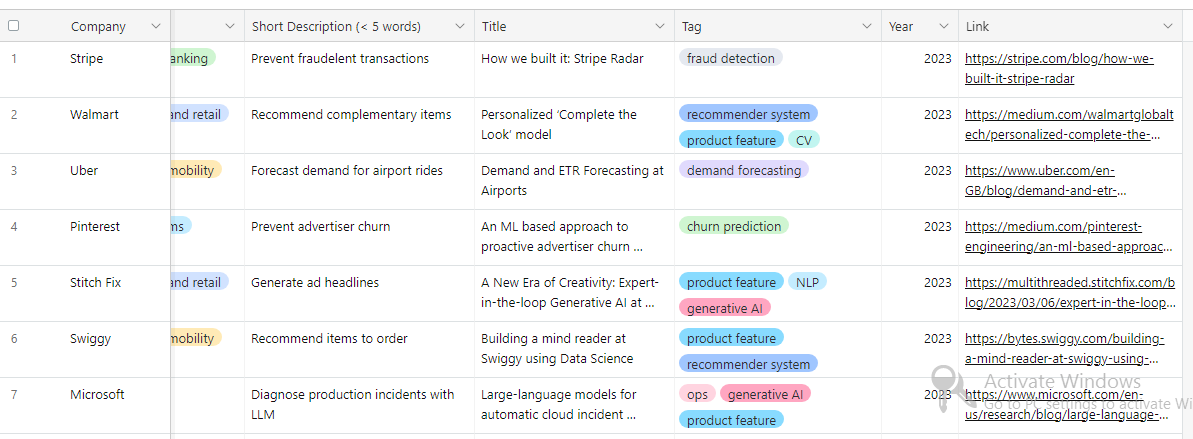Open the Microsoft research blog link

pyautogui.click(x=1067, y=405)
